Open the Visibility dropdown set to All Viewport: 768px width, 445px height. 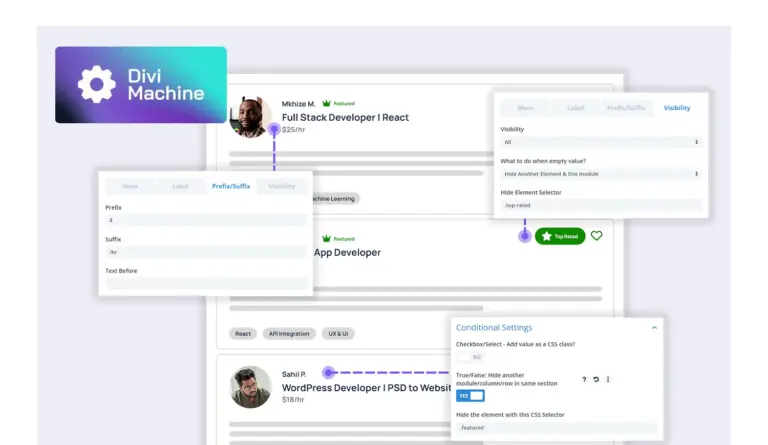pyautogui.click(x=601, y=142)
